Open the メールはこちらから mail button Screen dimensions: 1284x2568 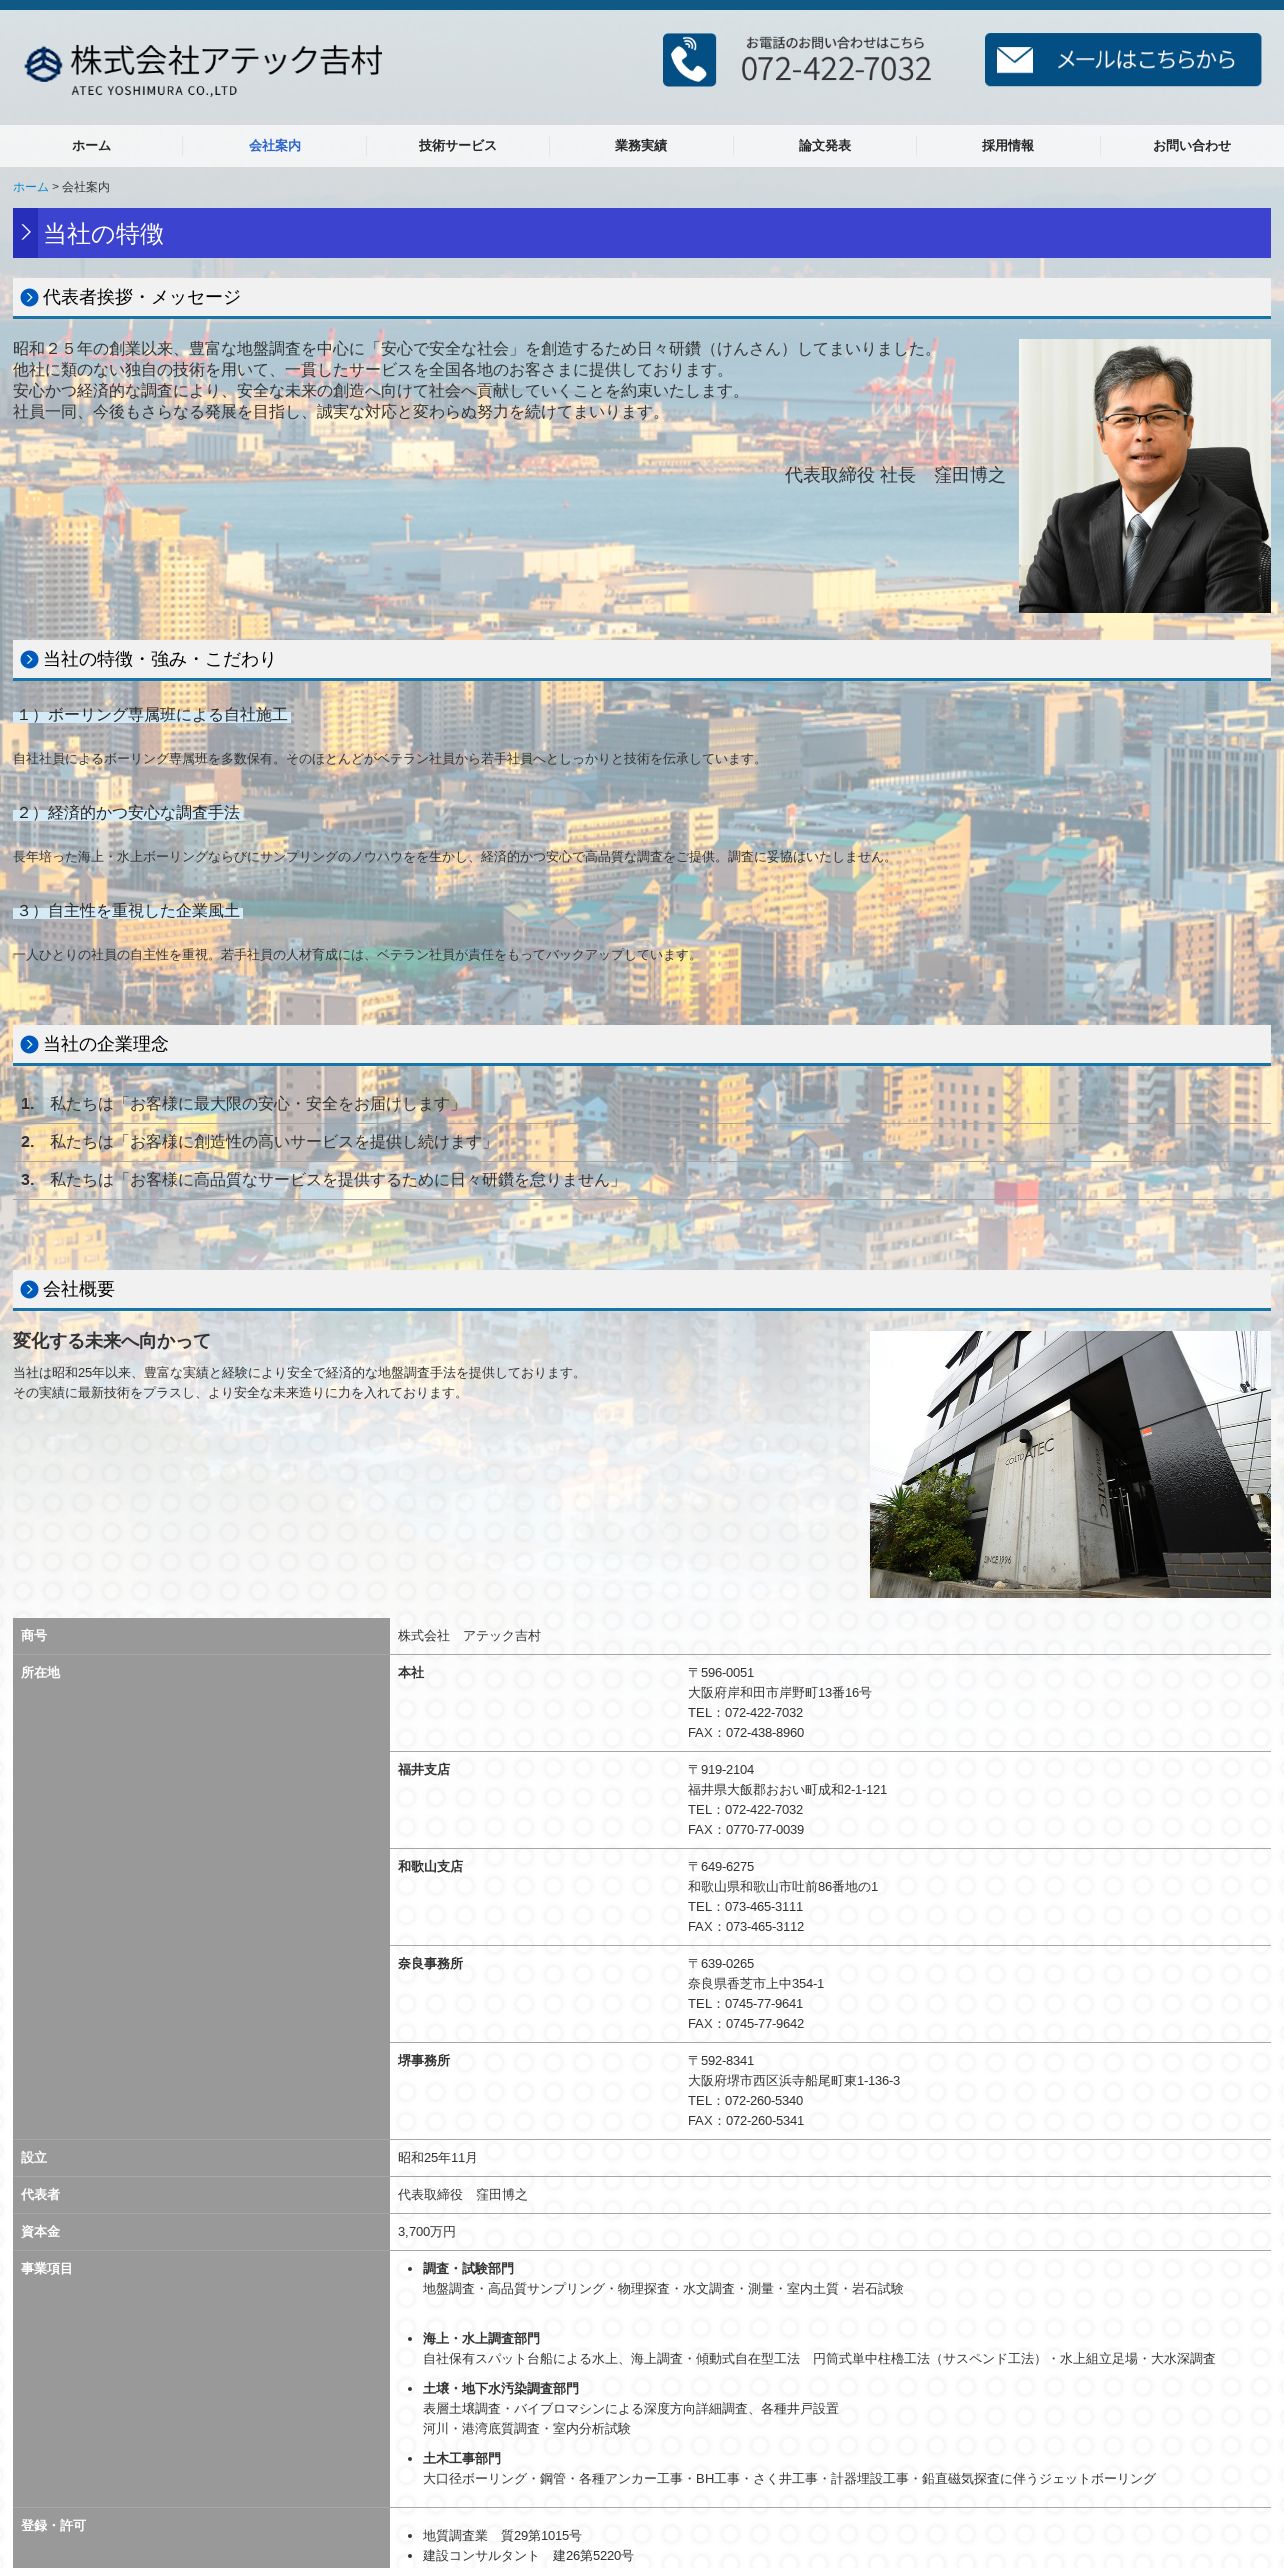[x=1122, y=60]
